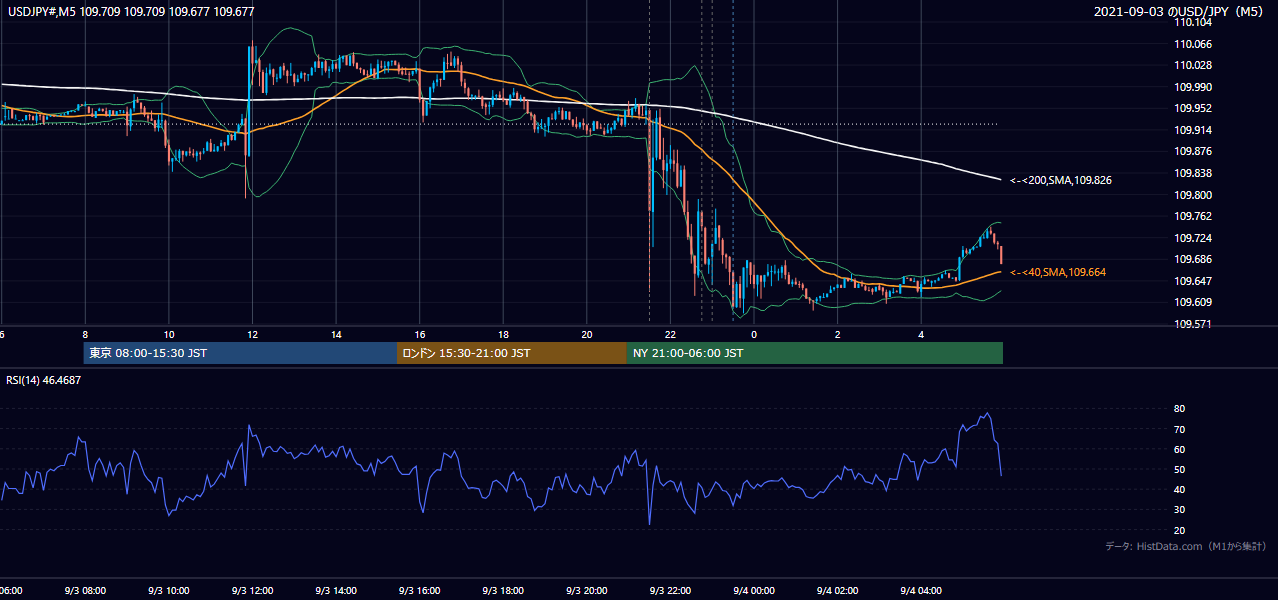Click hour label 8 above the session bars
The image size is (1278, 600).
pos(85,335)
